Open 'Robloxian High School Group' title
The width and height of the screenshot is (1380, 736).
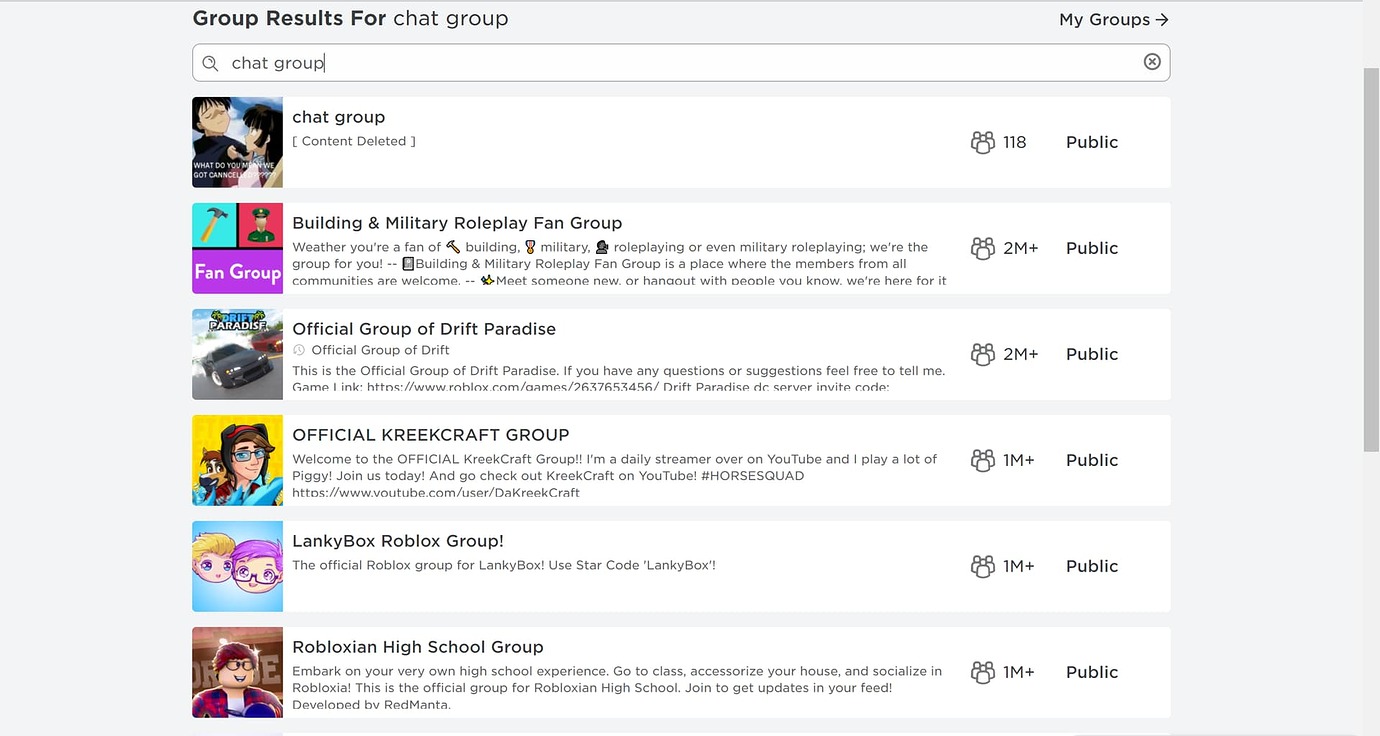418,647
